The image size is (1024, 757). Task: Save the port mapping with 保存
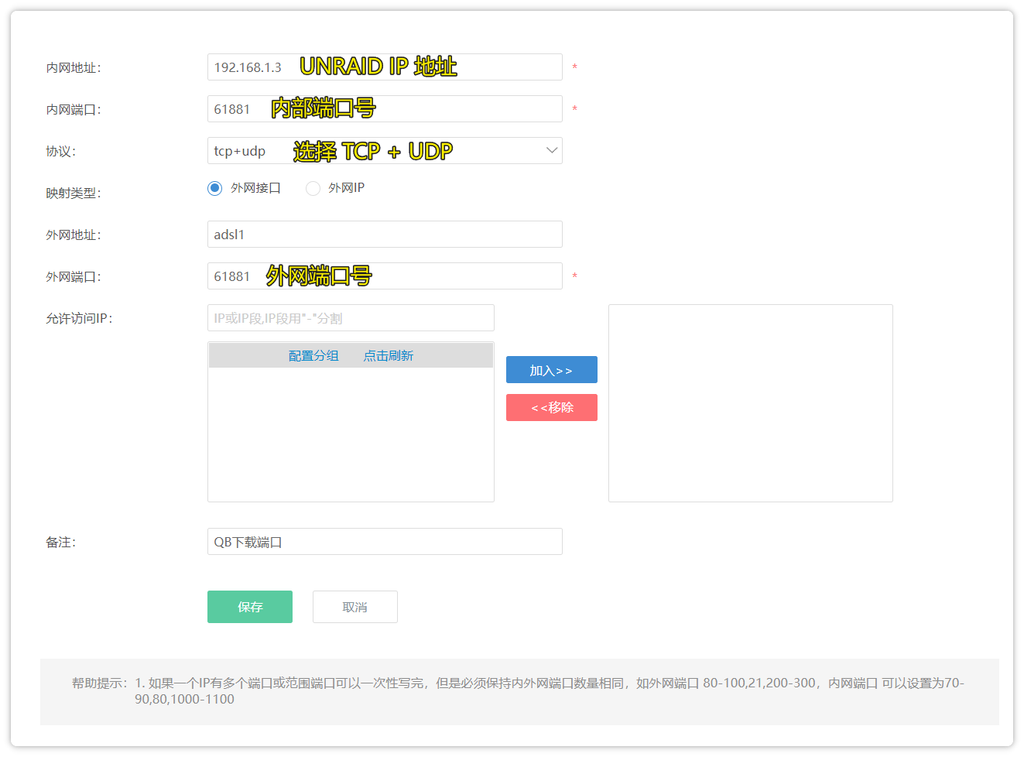click(x=250, y=607)
